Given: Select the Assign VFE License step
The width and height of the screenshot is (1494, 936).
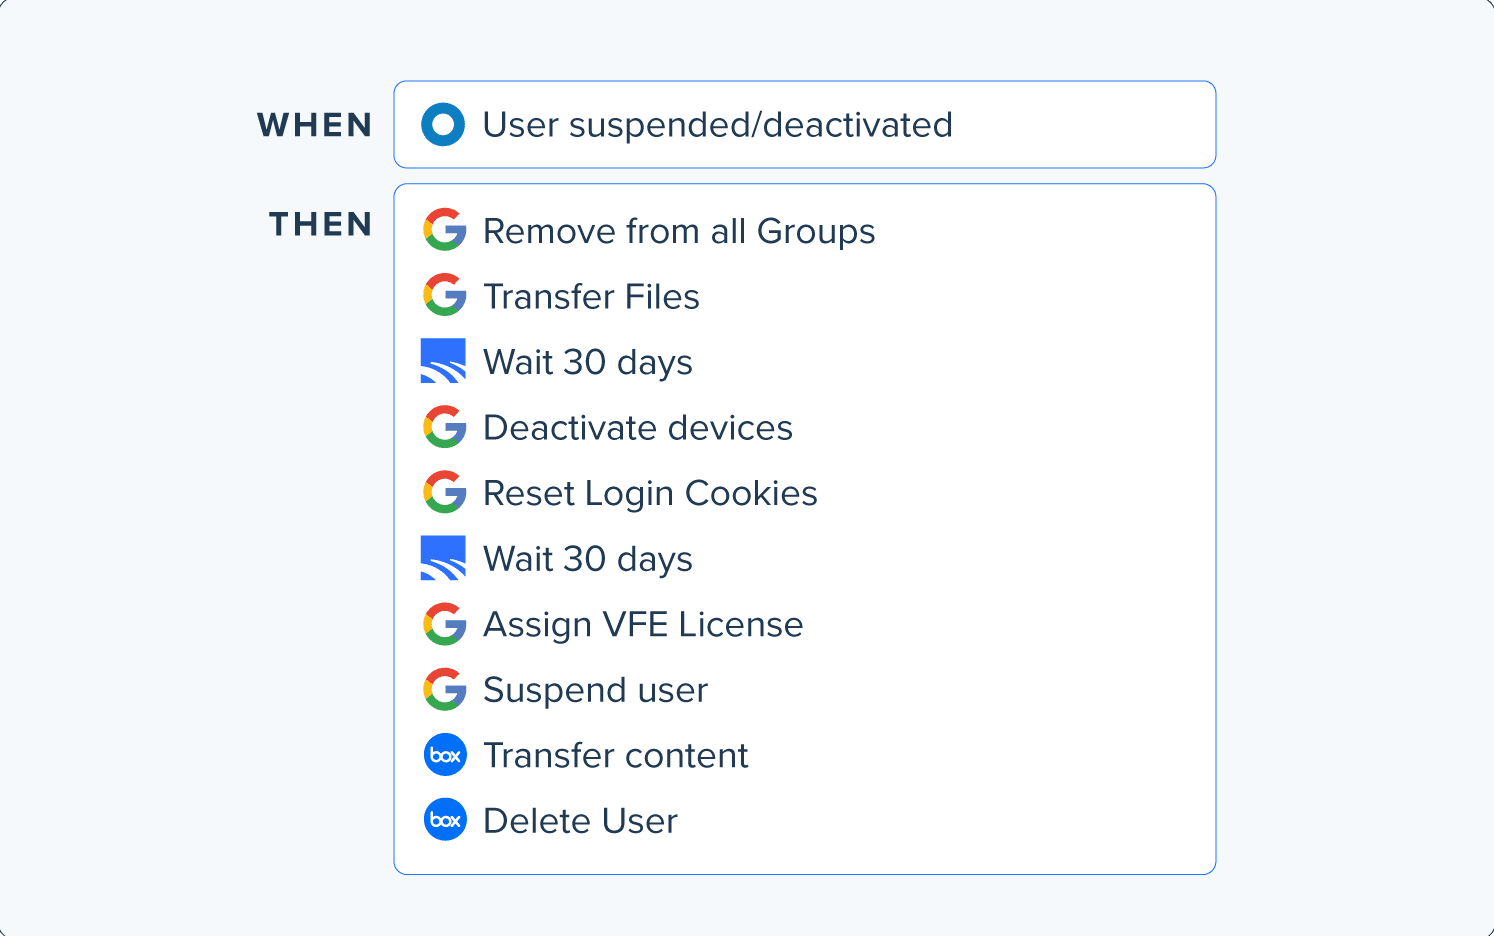Looking at the screenshot, I should point(643,625).
